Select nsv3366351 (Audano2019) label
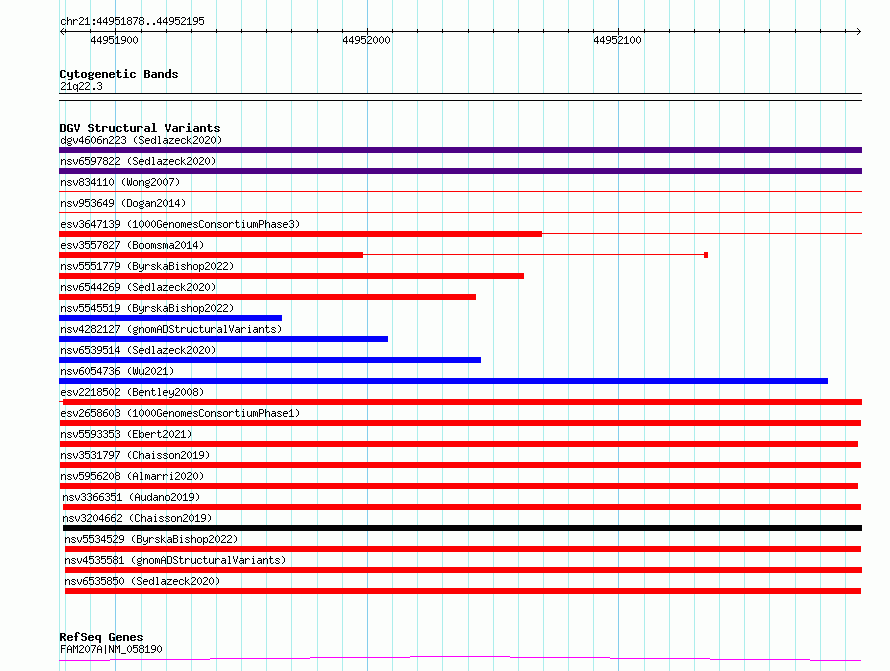890x671 pixels. pos(131,497)
